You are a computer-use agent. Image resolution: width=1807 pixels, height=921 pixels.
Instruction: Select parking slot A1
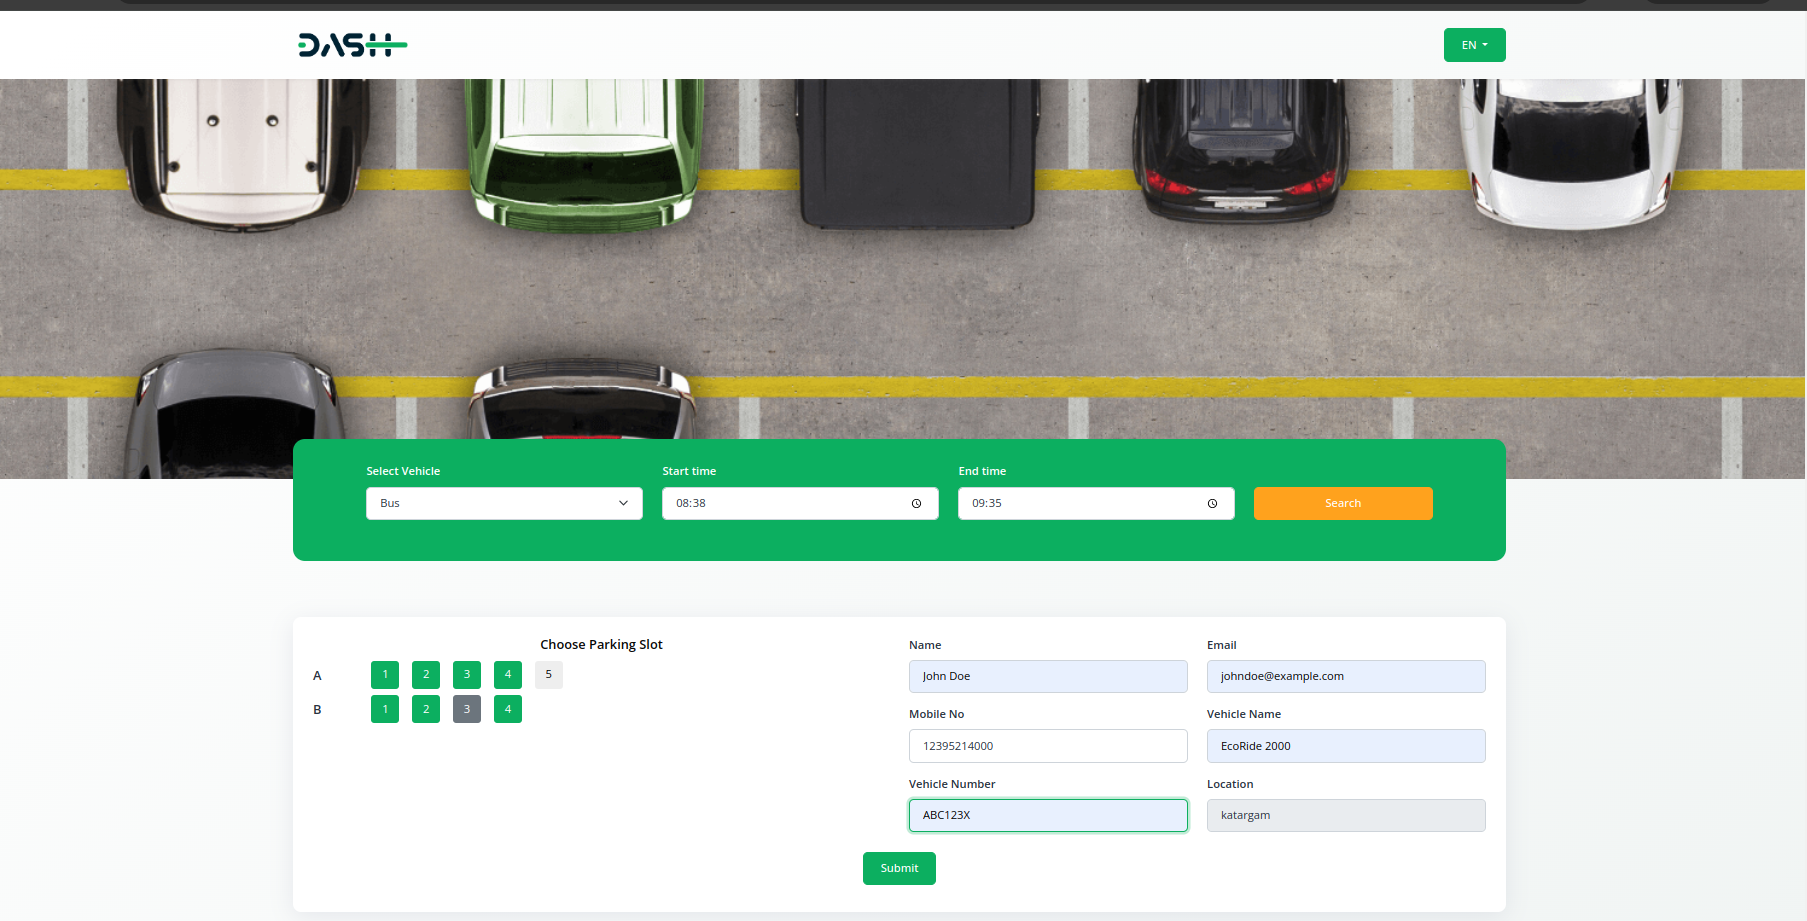[385, 675]
